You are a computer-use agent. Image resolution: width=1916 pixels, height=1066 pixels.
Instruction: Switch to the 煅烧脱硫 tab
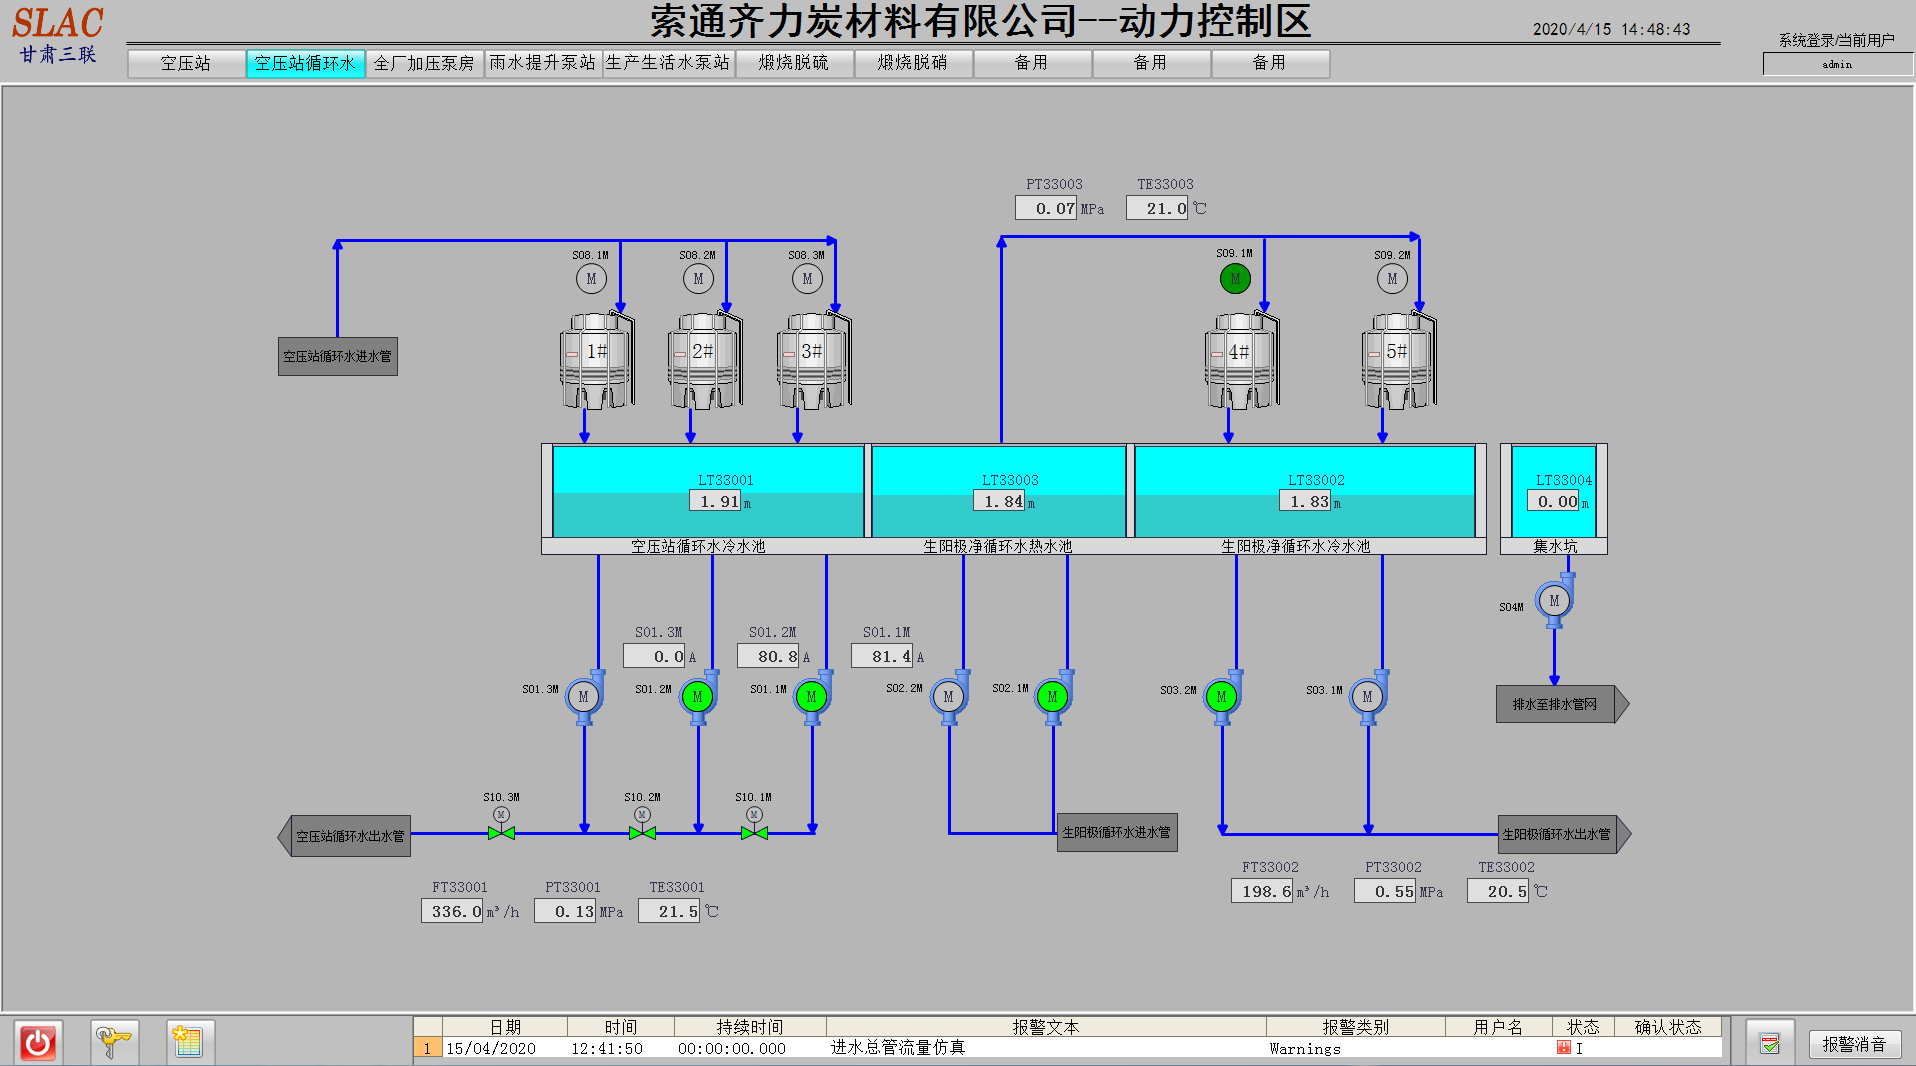click(x=794, y=63)
